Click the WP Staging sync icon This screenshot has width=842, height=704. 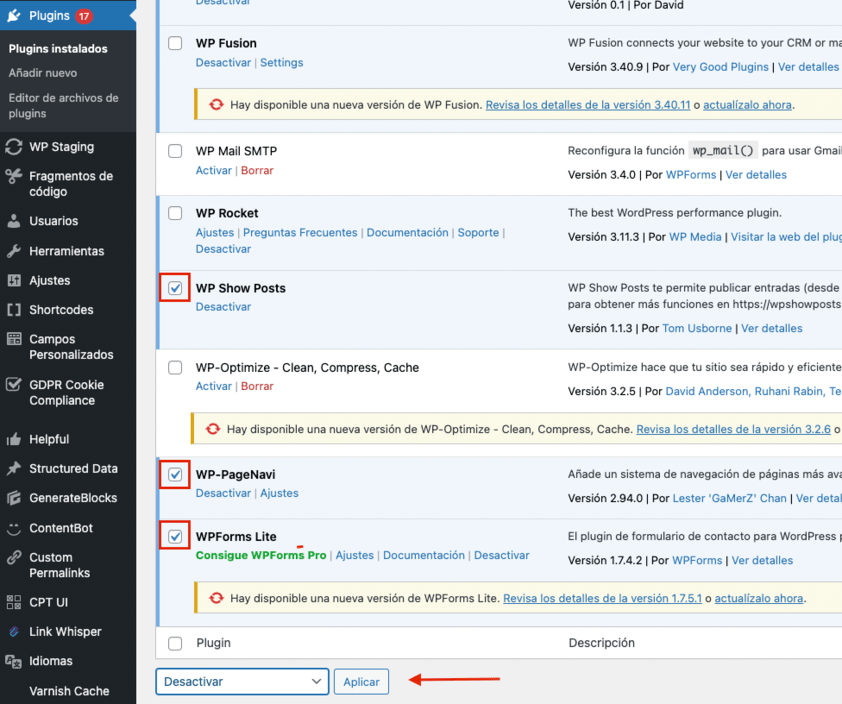tap(14, 147)
